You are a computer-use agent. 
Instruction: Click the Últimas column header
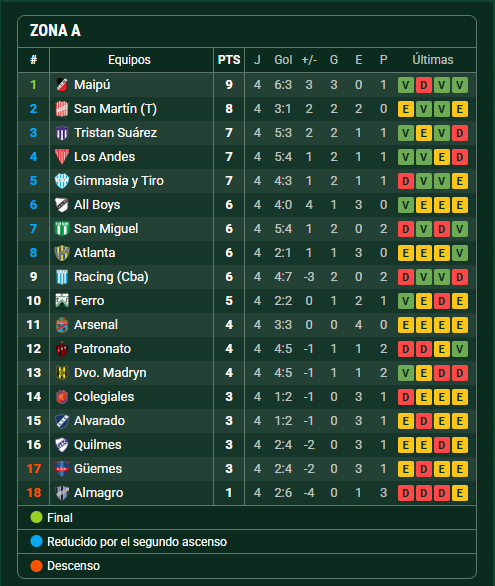click(x=433, y=60)
